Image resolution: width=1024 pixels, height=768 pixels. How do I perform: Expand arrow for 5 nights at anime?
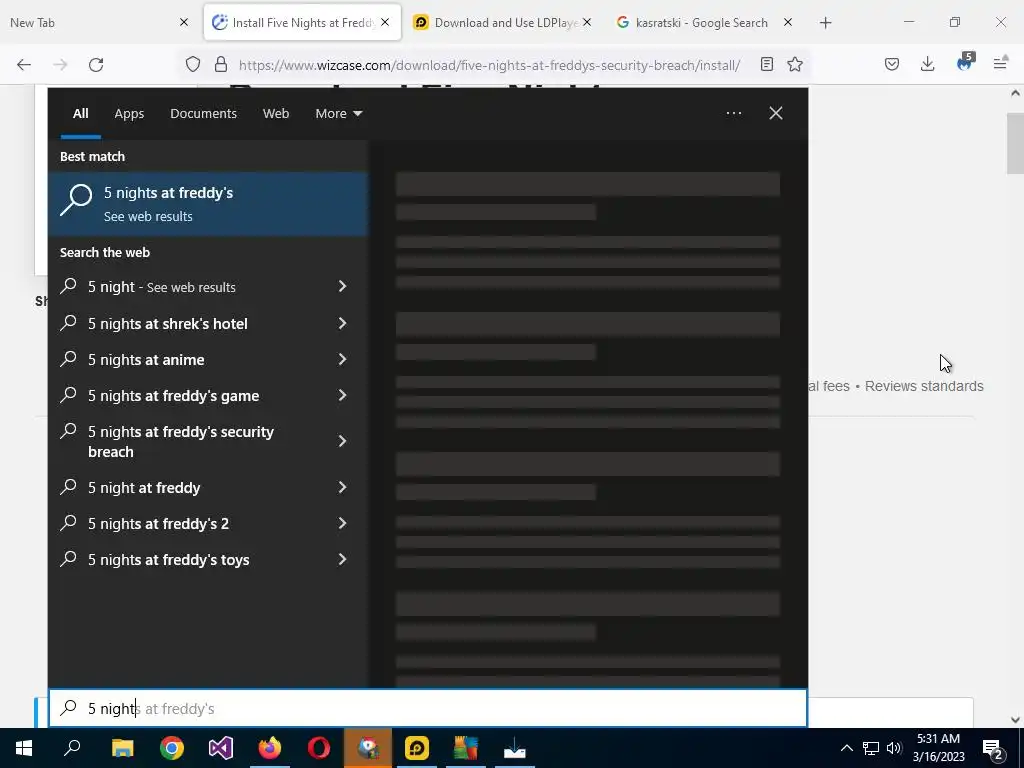coord(342,359)
